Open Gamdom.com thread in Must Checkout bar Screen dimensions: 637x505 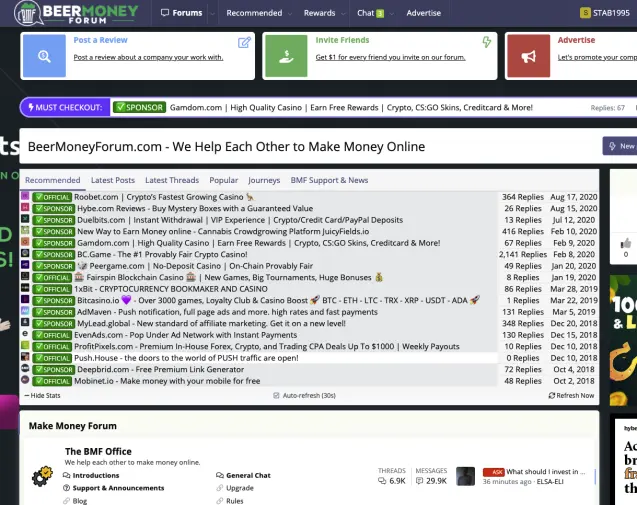click(351, 107)
